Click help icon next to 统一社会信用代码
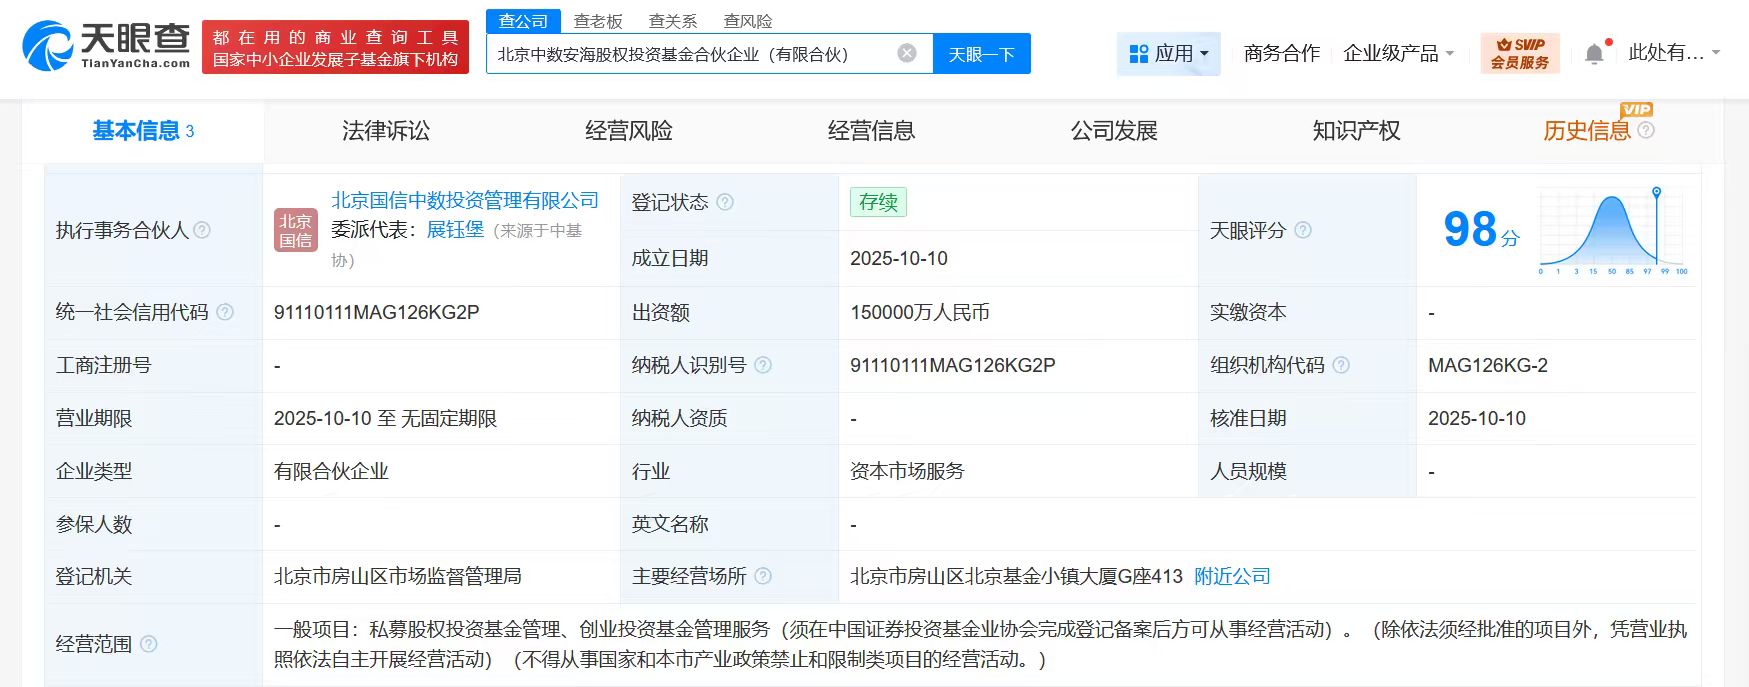 pyautogui.click(x=225, y=312)
